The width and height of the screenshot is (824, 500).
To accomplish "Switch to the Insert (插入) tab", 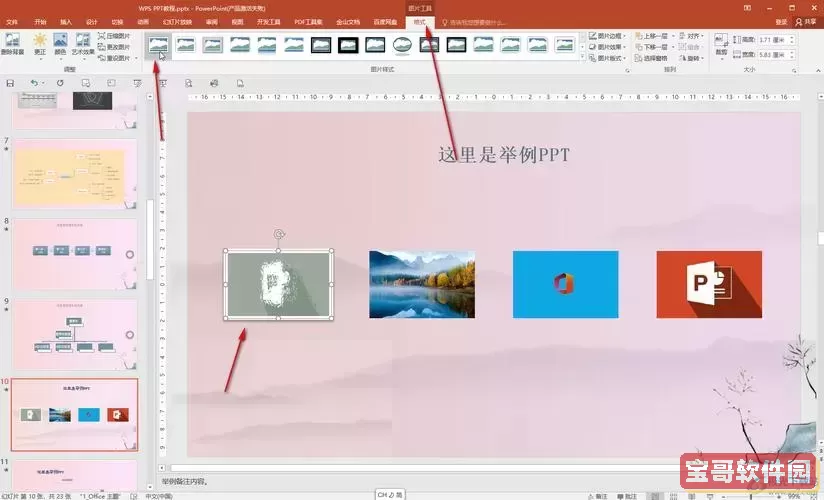I will (x=66, y=22).
